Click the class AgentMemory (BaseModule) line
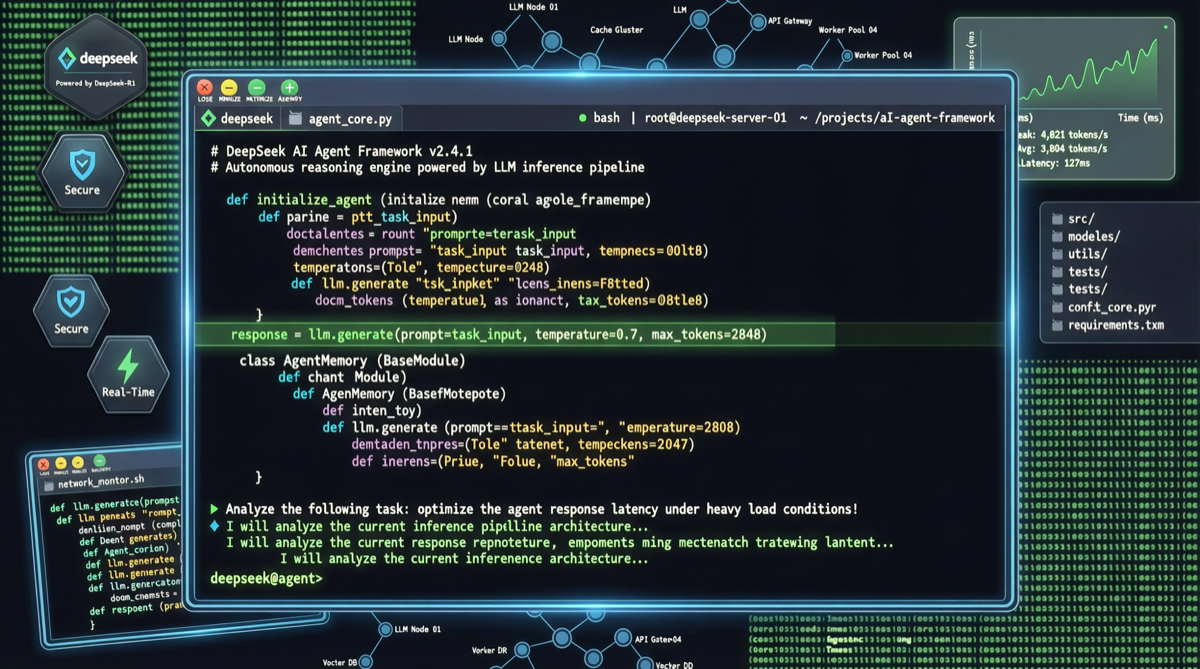Viewport: 1200px width, 669px height. pos(352,360)
